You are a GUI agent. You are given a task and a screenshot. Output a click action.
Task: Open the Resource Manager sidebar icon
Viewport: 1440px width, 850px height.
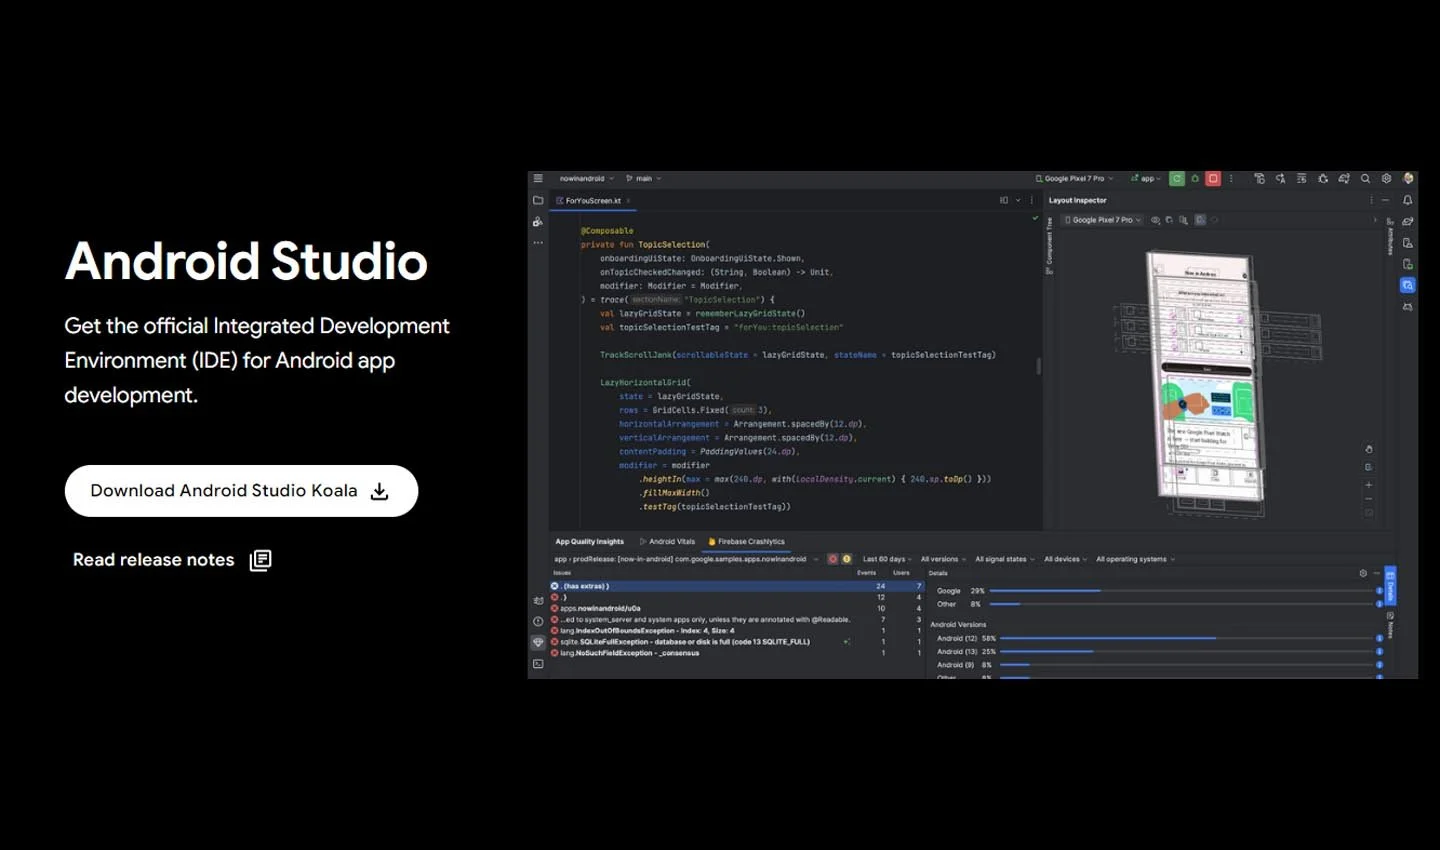click(538, 222)
